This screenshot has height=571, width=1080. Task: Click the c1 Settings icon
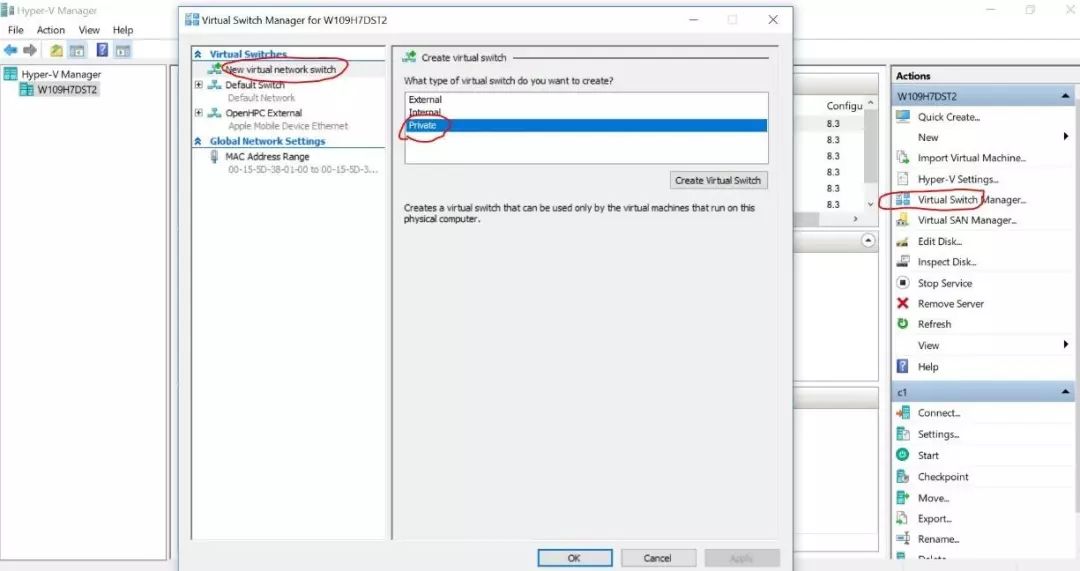coord(902,434)
